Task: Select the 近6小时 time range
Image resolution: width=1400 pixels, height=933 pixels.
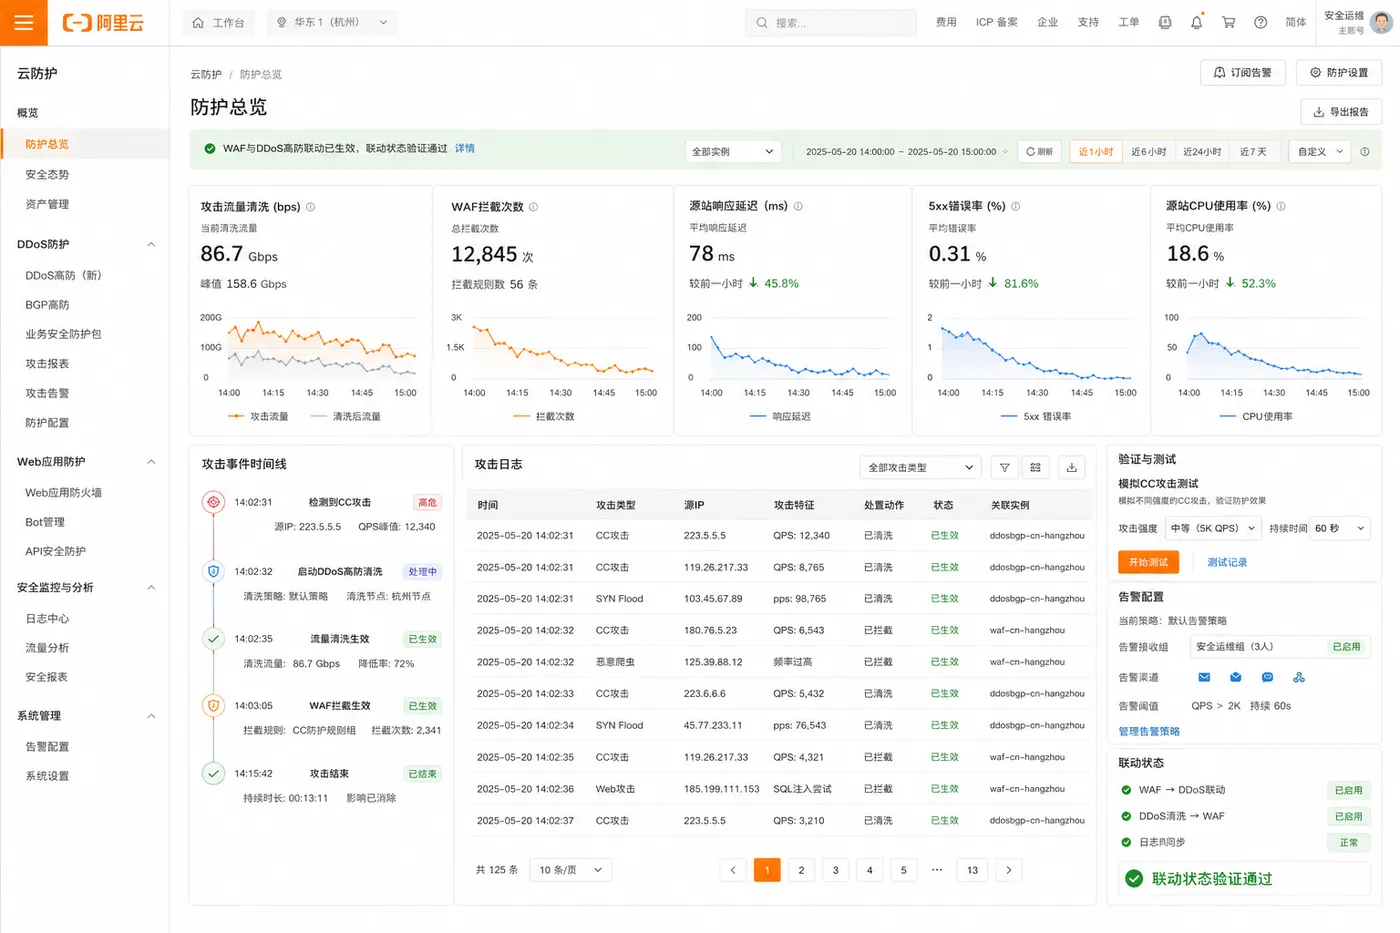Action: tap(1148, 152)
